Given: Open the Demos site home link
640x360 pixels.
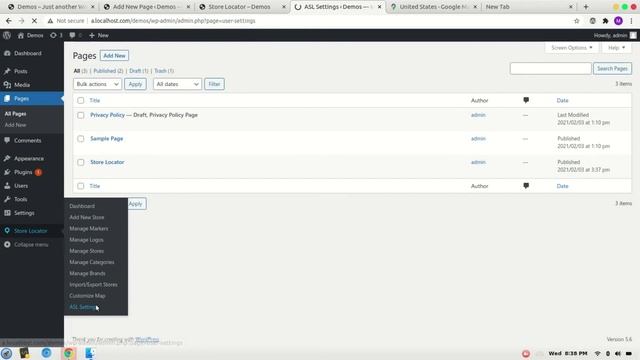Looking at the screenshot, I should click(31, 36).
